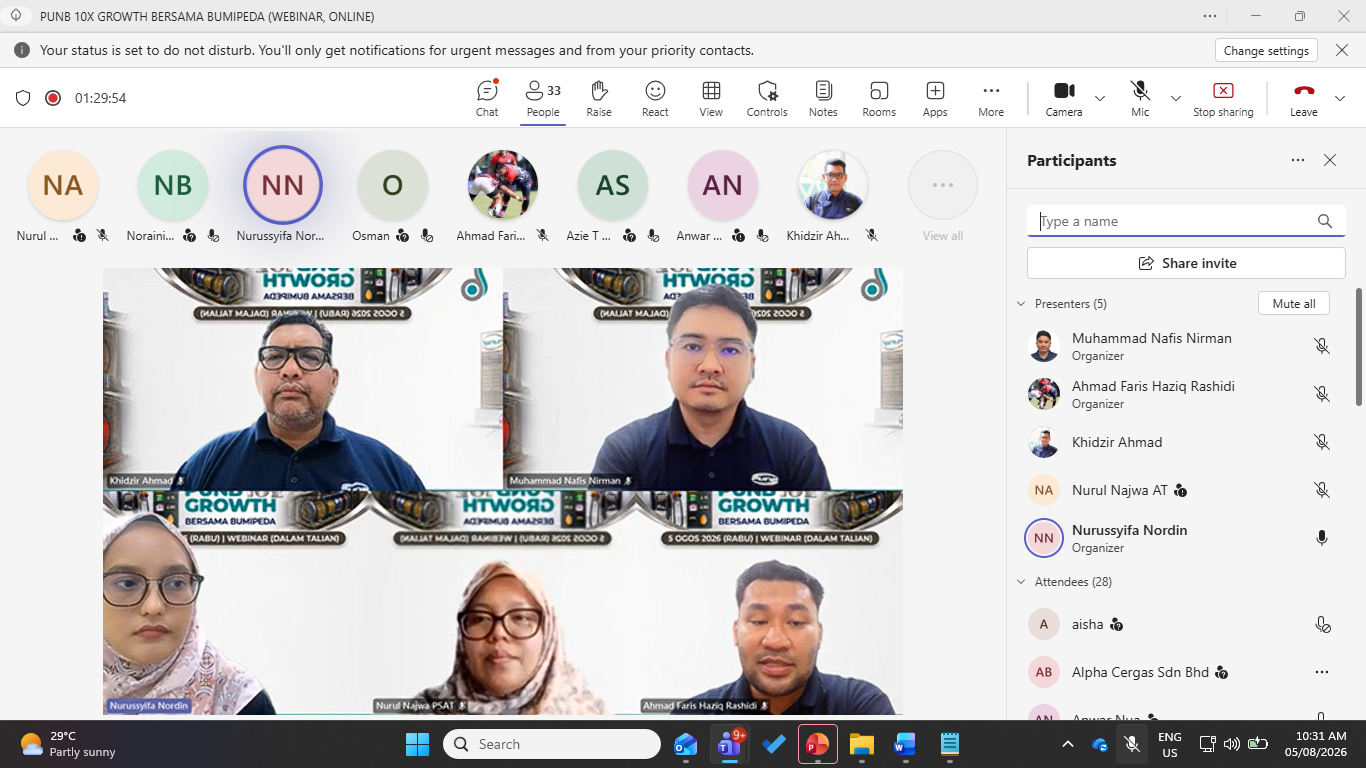Open the weather widget showing 29°C
Viewport: 1366px width, 768px height.
(x=68, y=744)
